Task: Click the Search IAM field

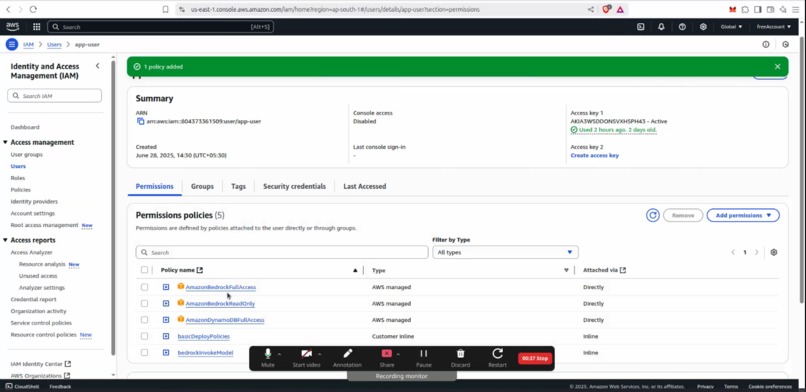Action: [x=54, y=96]
